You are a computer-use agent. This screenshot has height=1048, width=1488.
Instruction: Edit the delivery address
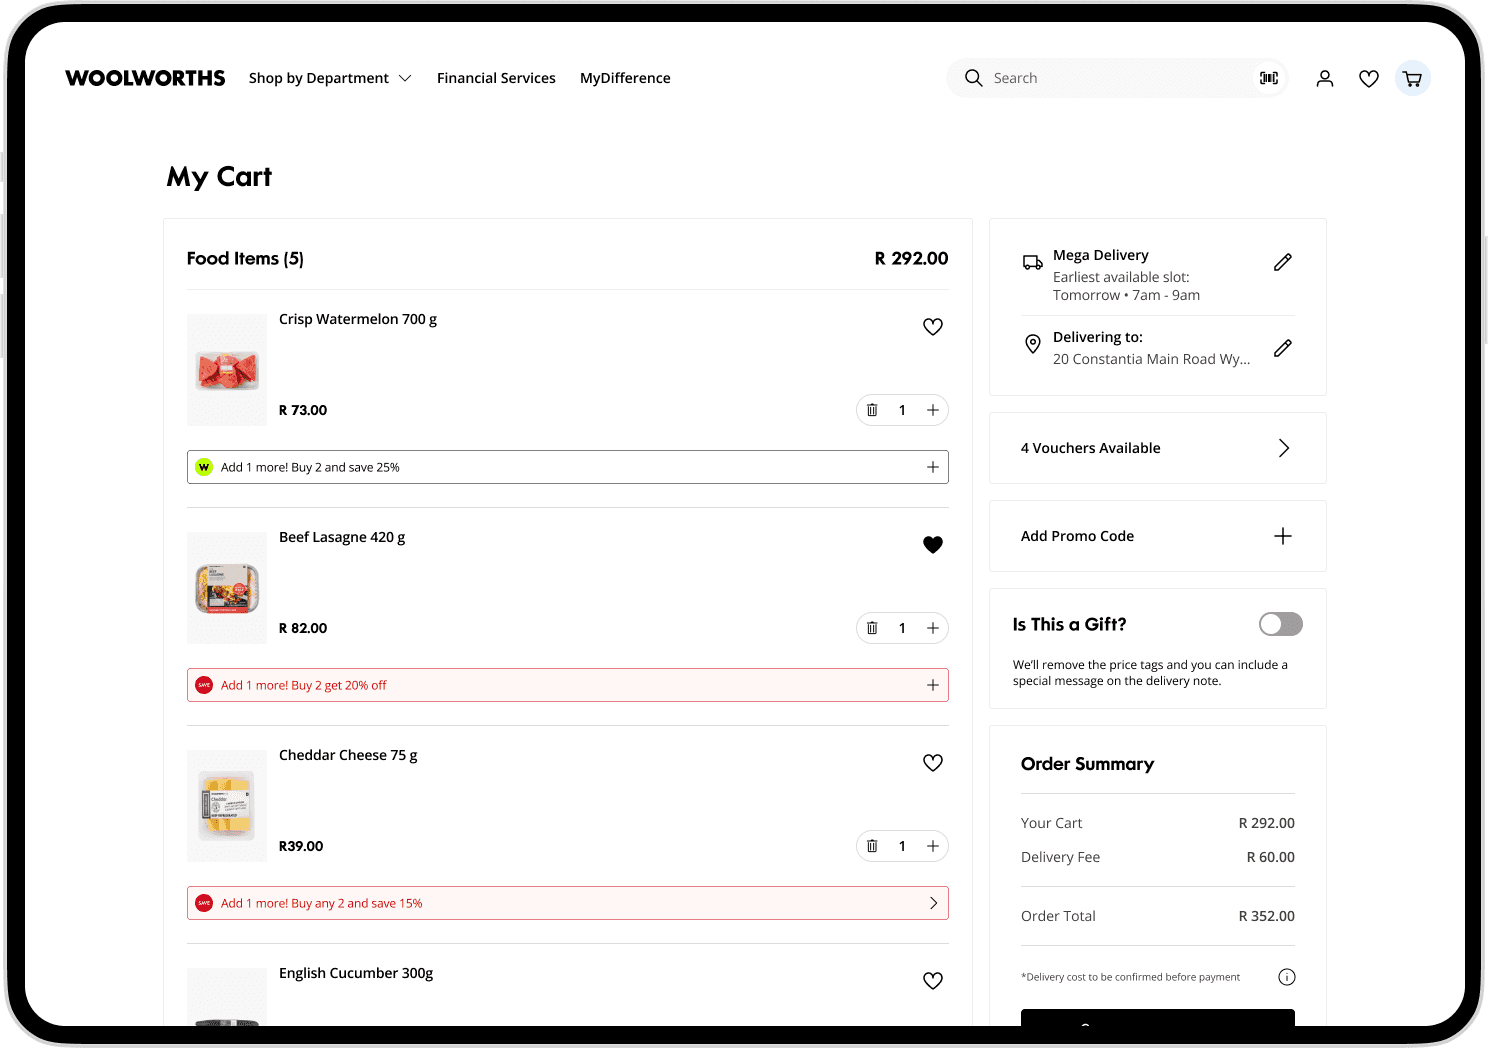pos(1283,348)
